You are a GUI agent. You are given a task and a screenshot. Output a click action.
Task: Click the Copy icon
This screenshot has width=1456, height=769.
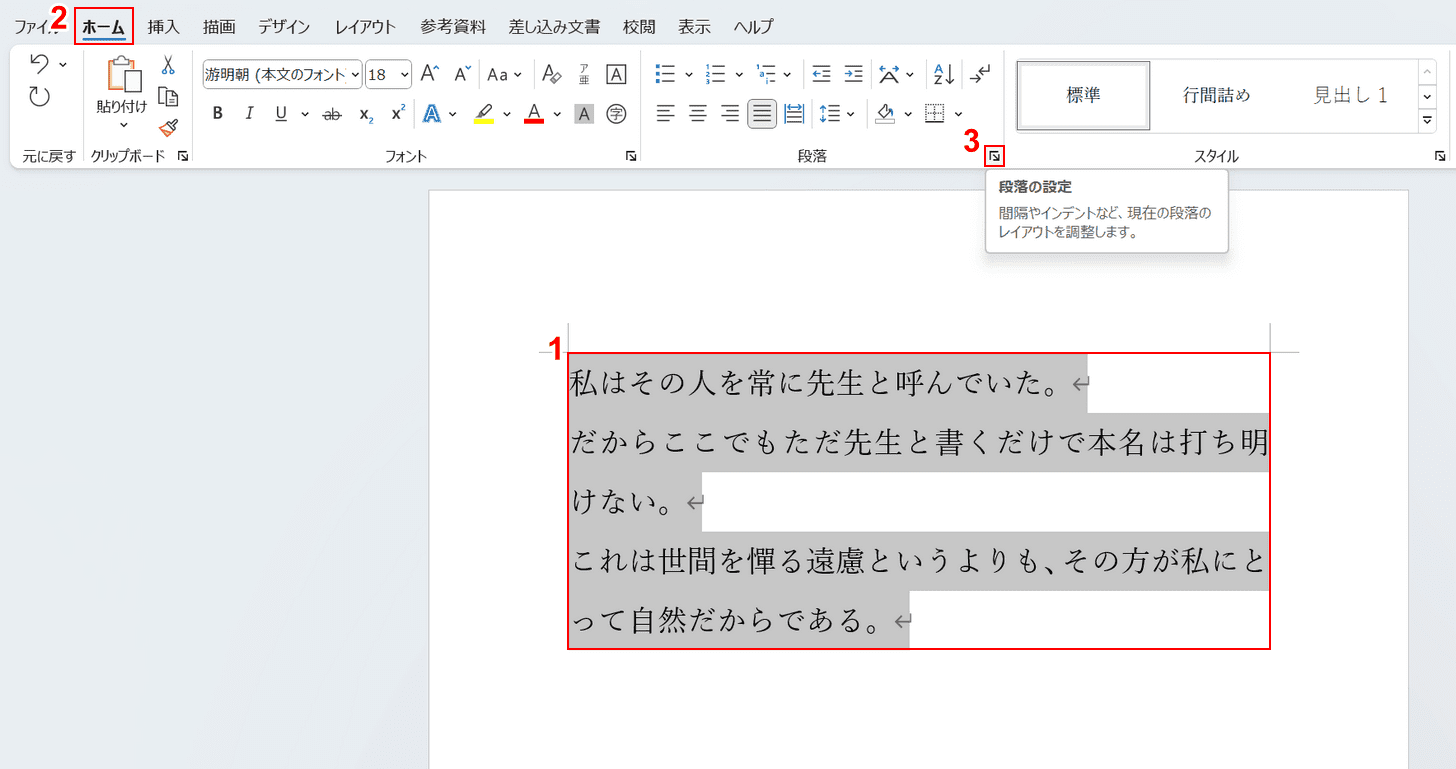tap(168, 96)
